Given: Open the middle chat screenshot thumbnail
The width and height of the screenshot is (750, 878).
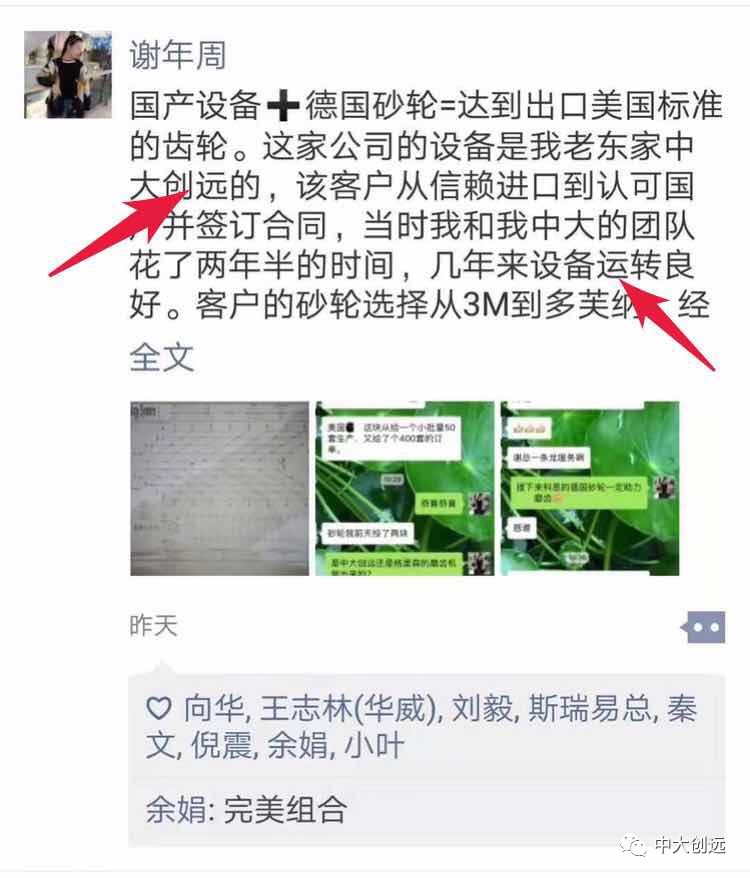Looking at the screenshot, I should pos(404,488).
